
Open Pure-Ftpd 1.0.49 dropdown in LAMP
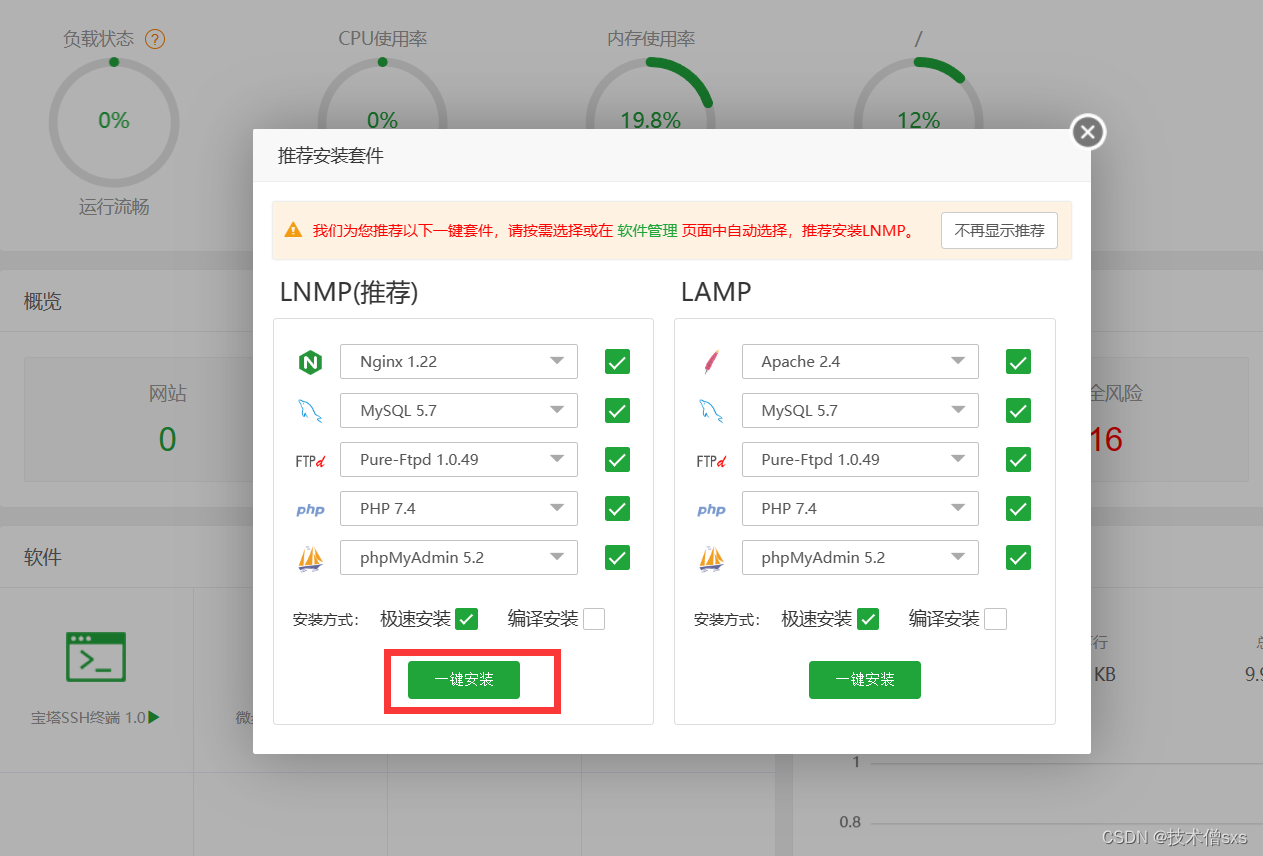point(860,459)
